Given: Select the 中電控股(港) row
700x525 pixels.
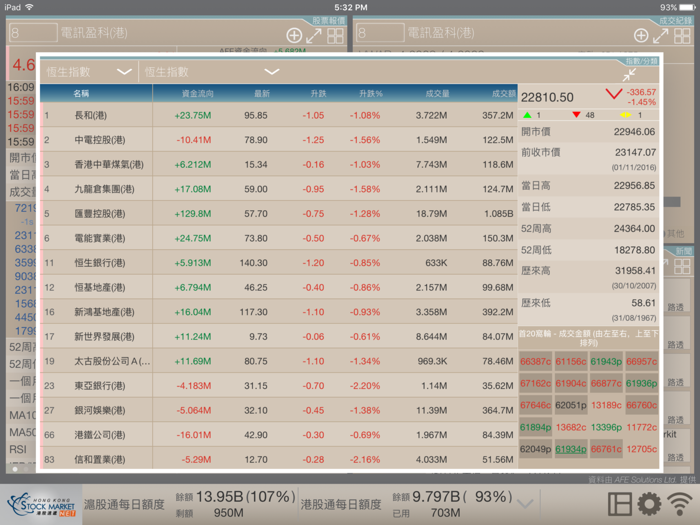Looking at the screenshot, I should pos(279,140).
